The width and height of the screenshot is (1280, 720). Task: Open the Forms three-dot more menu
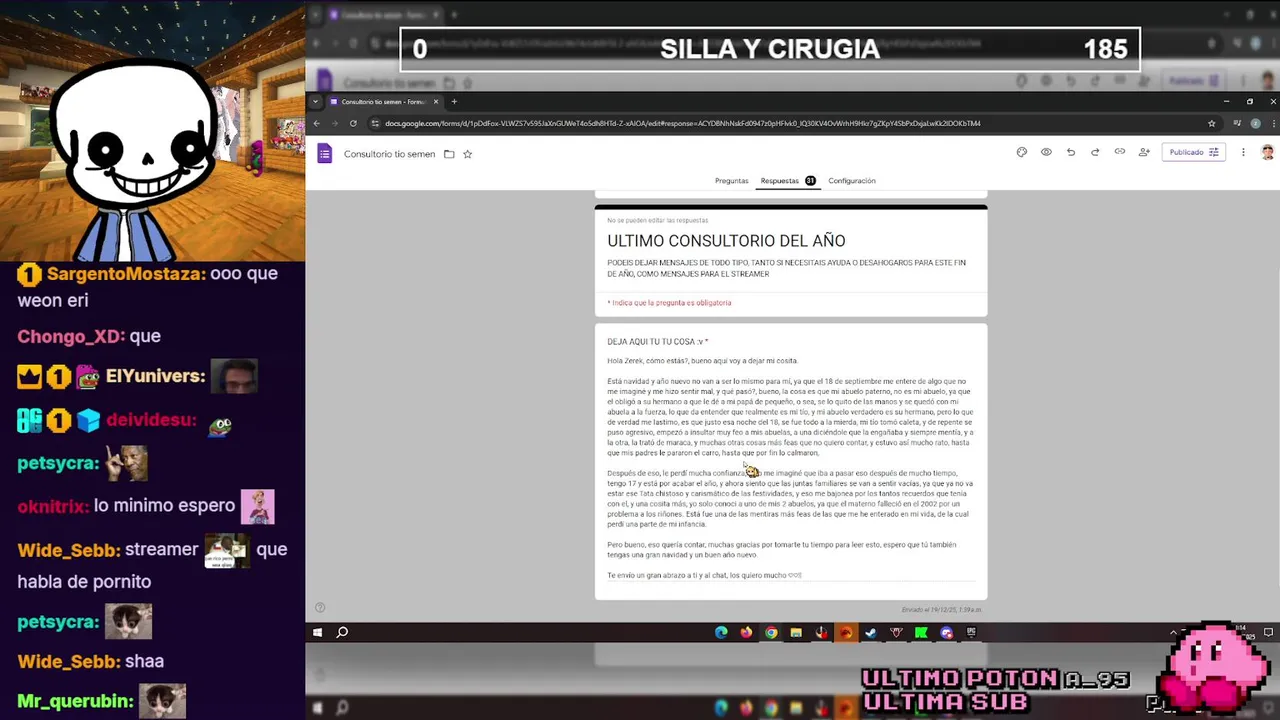[1243, 152]
